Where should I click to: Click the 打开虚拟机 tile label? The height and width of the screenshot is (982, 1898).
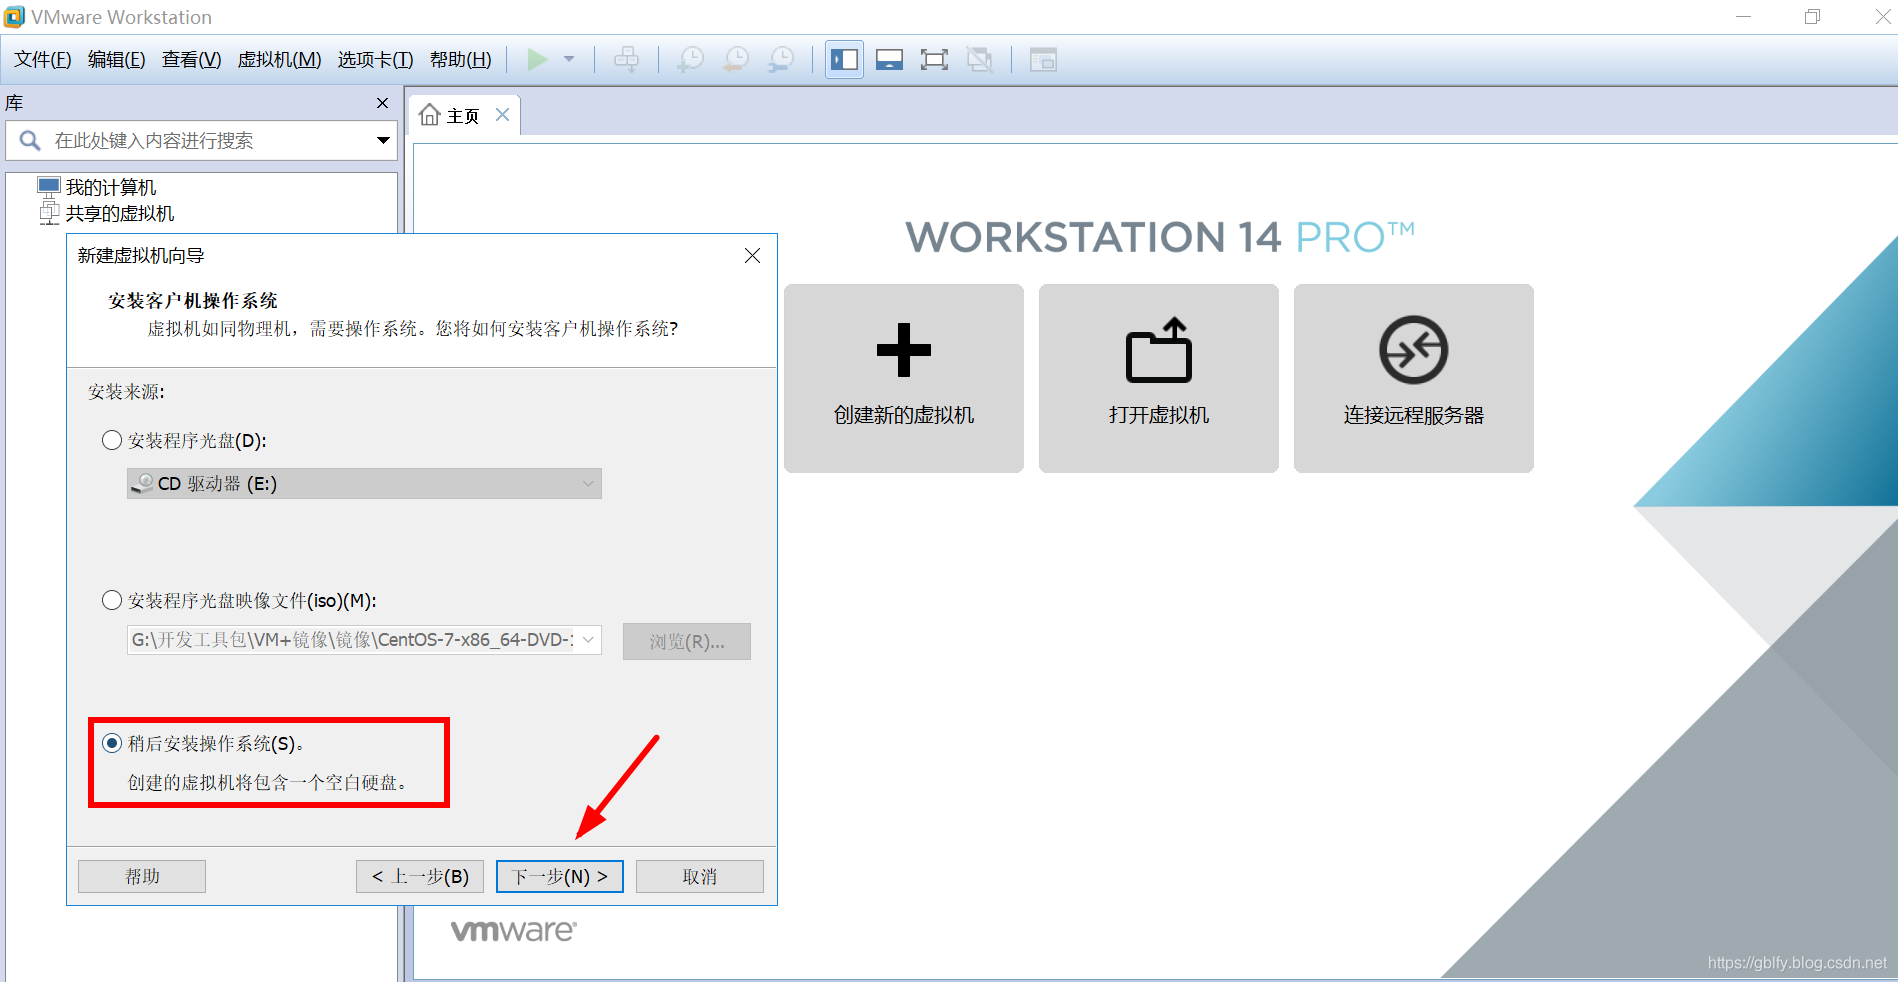coord(1159,415)
